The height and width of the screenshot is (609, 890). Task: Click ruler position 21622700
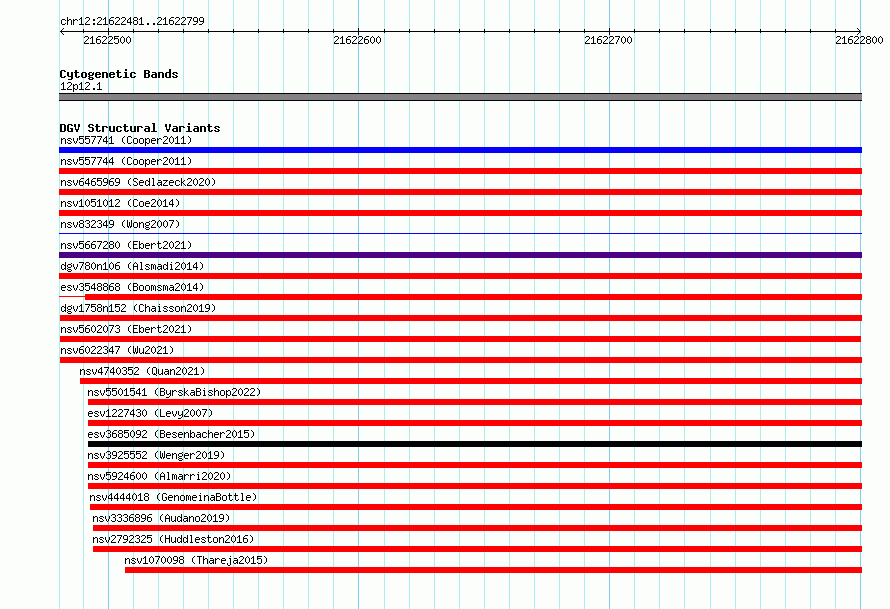(x=608, y=40)
